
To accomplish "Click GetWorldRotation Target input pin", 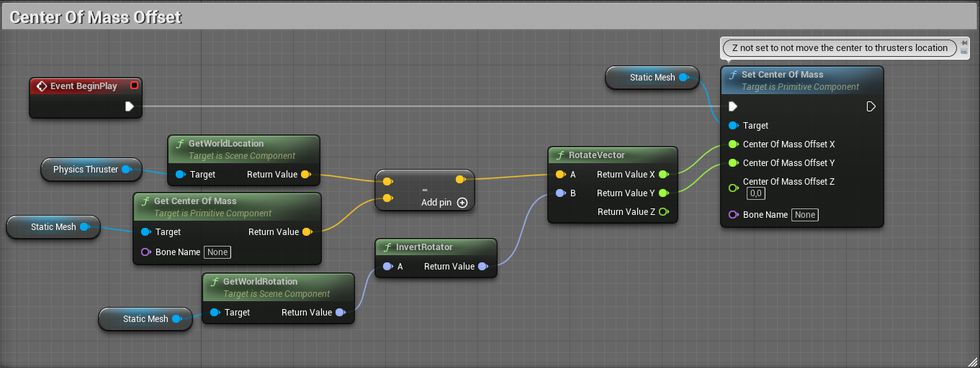I will [214, 312].
